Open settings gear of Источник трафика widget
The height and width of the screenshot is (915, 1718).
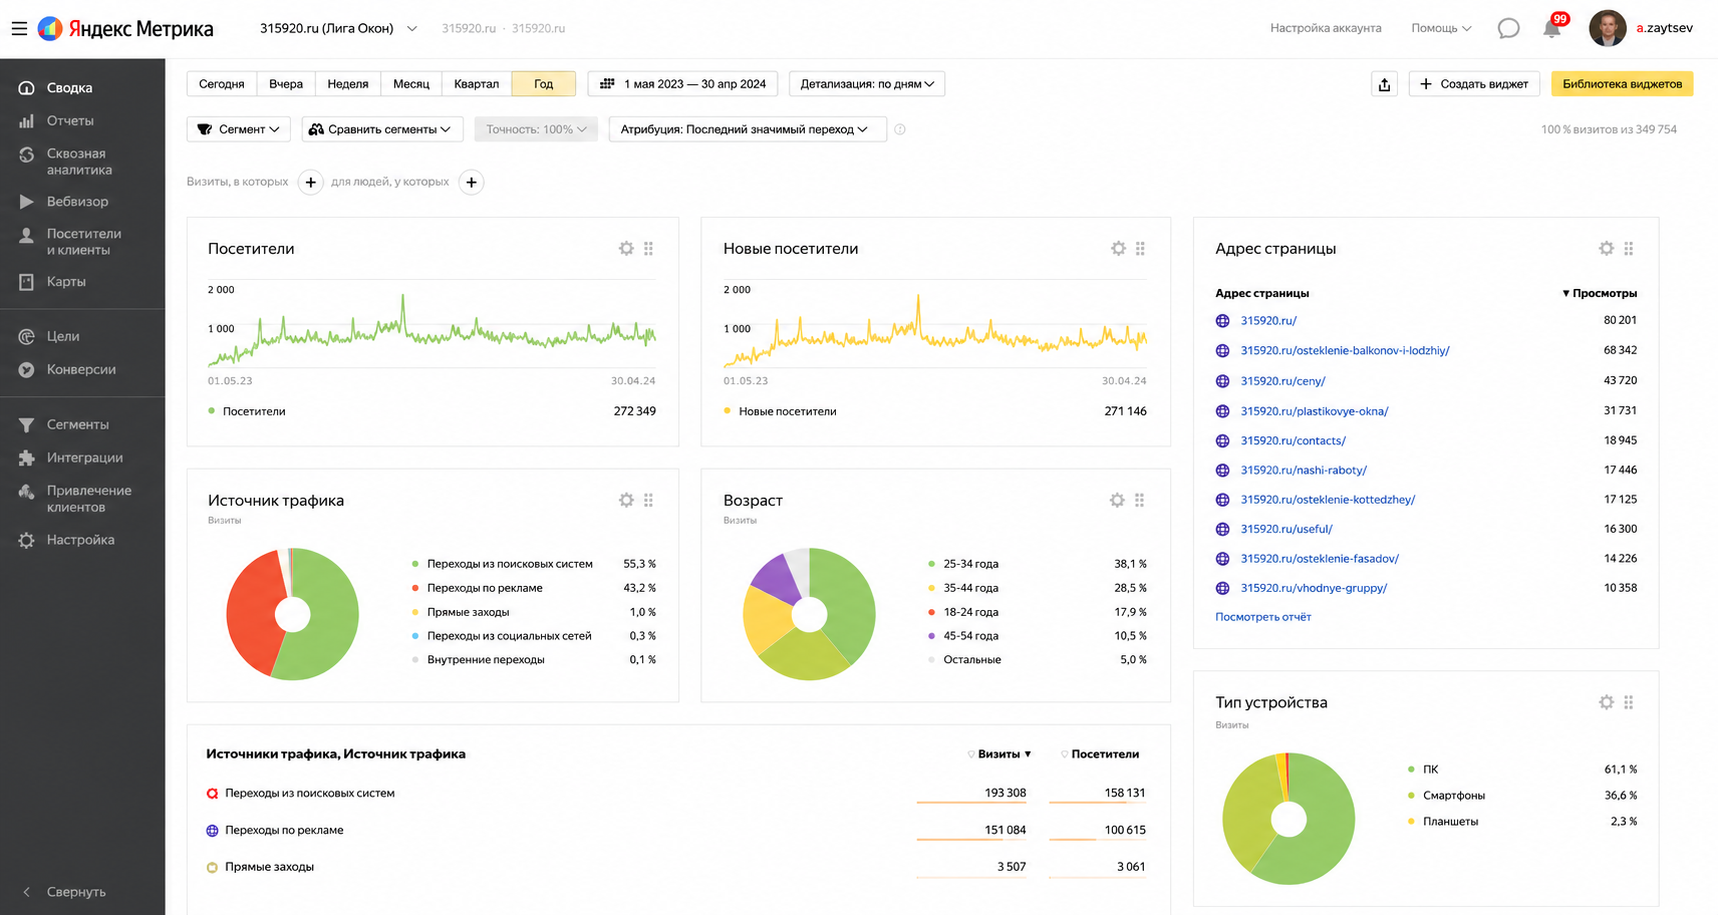[626, 500]
